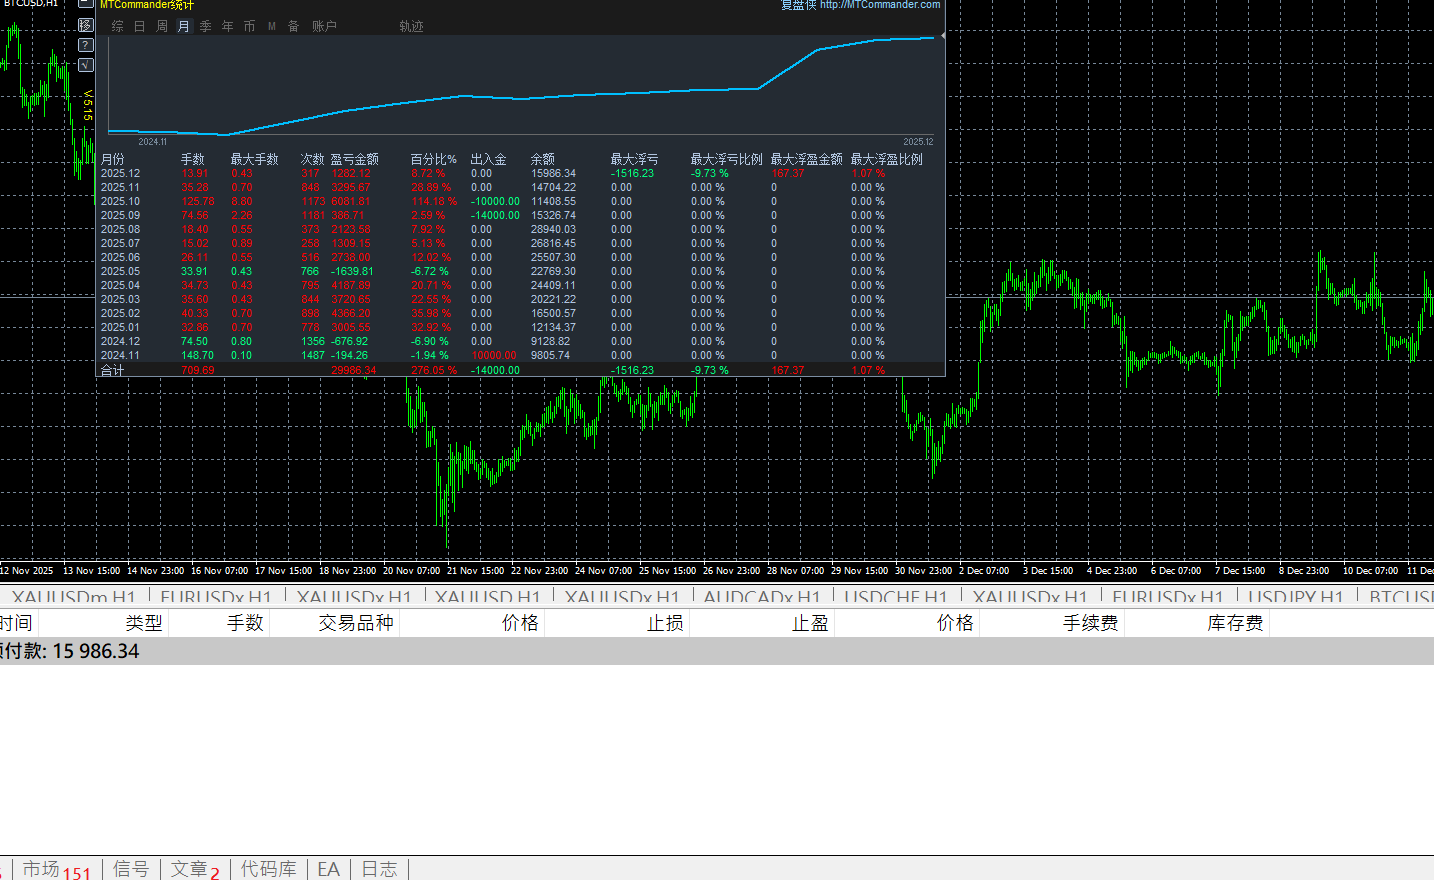
Task: Sort by 类型 column header
Action: click(143, 623)
